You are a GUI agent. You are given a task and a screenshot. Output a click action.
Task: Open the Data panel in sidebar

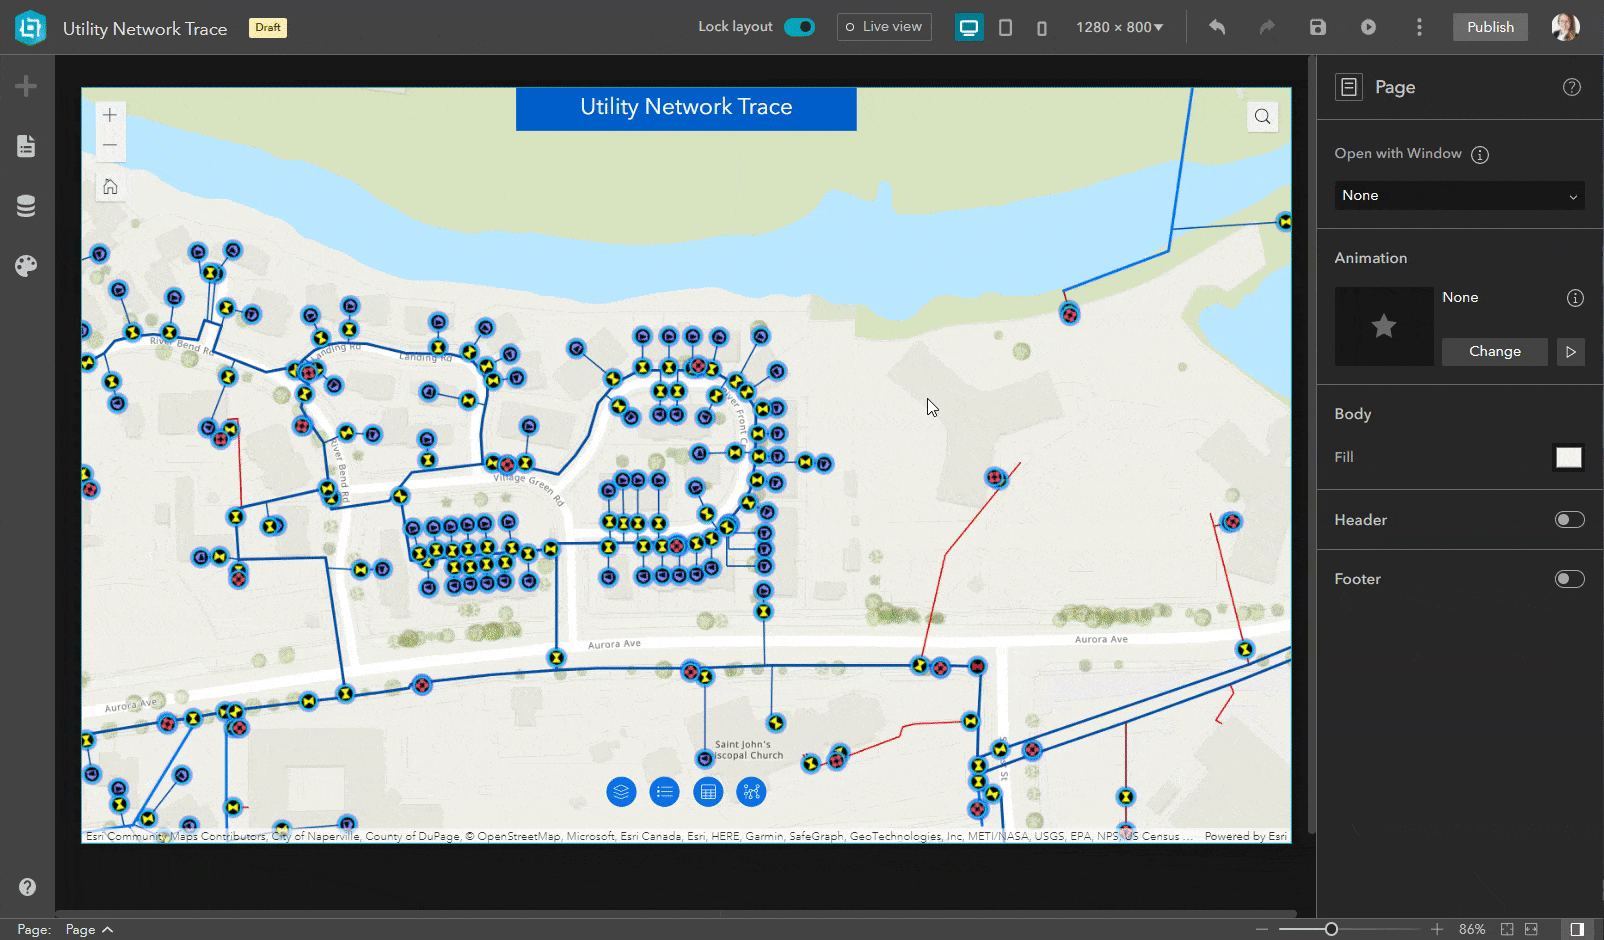[x=26, y=206]
